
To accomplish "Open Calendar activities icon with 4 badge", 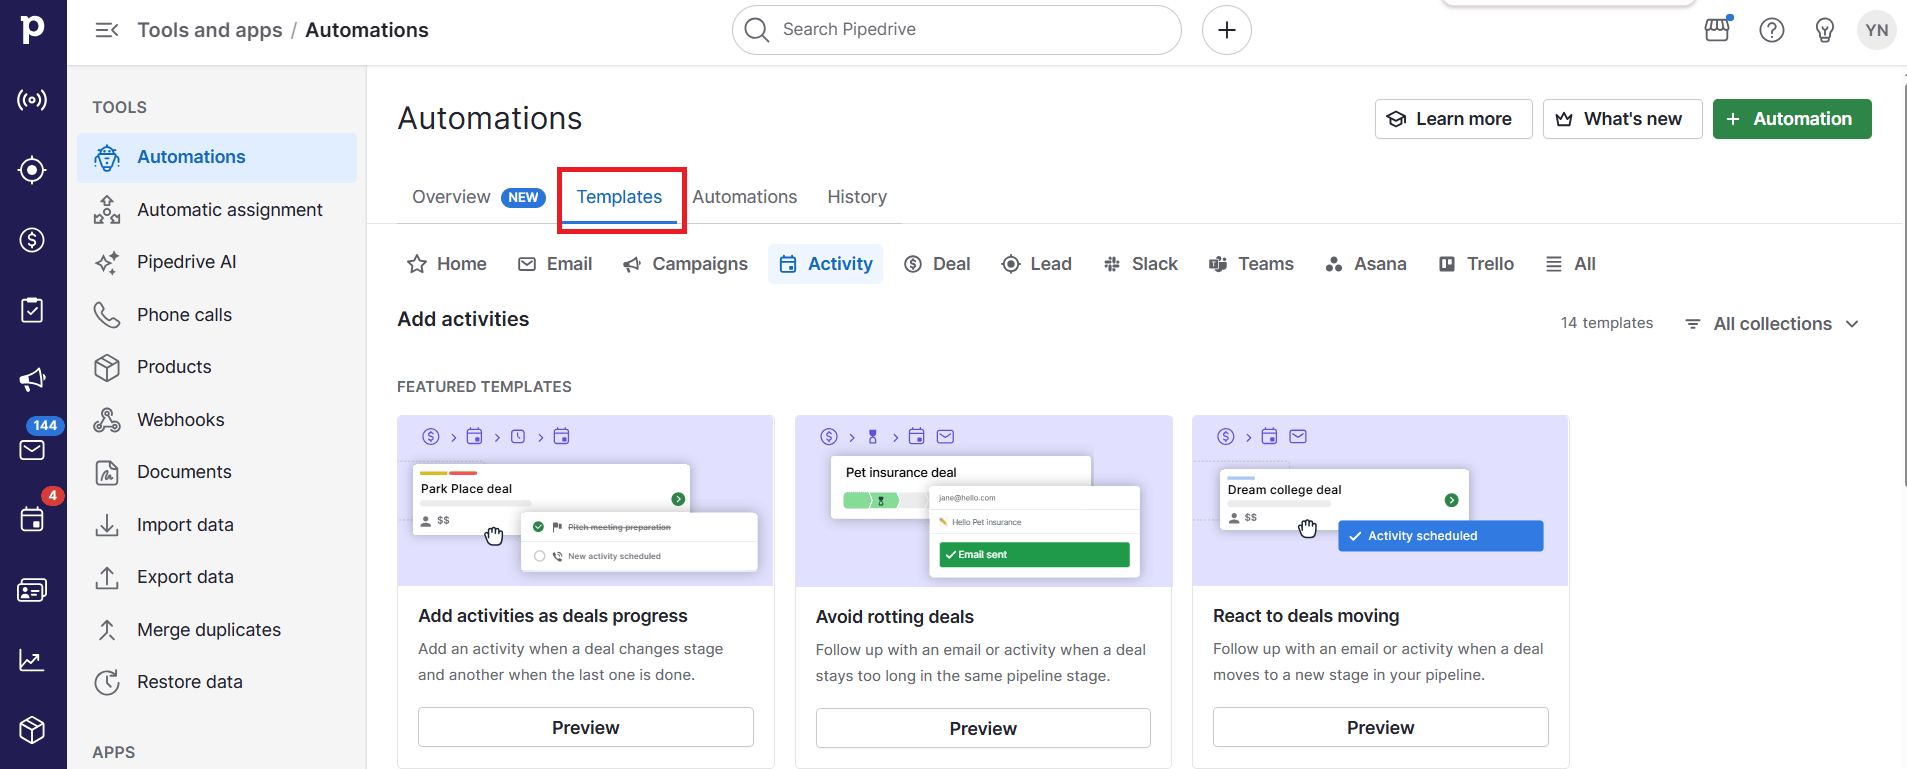I will click(x=32, y=520).
